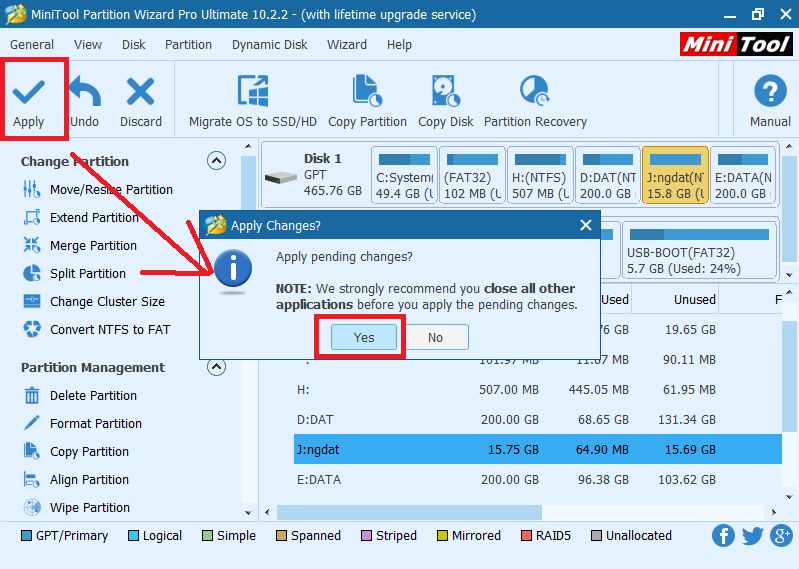Image resolution: width=799 pixels, height=569 pixels.
Task: Select Change Cluster Size action
Action: [94, 302]
